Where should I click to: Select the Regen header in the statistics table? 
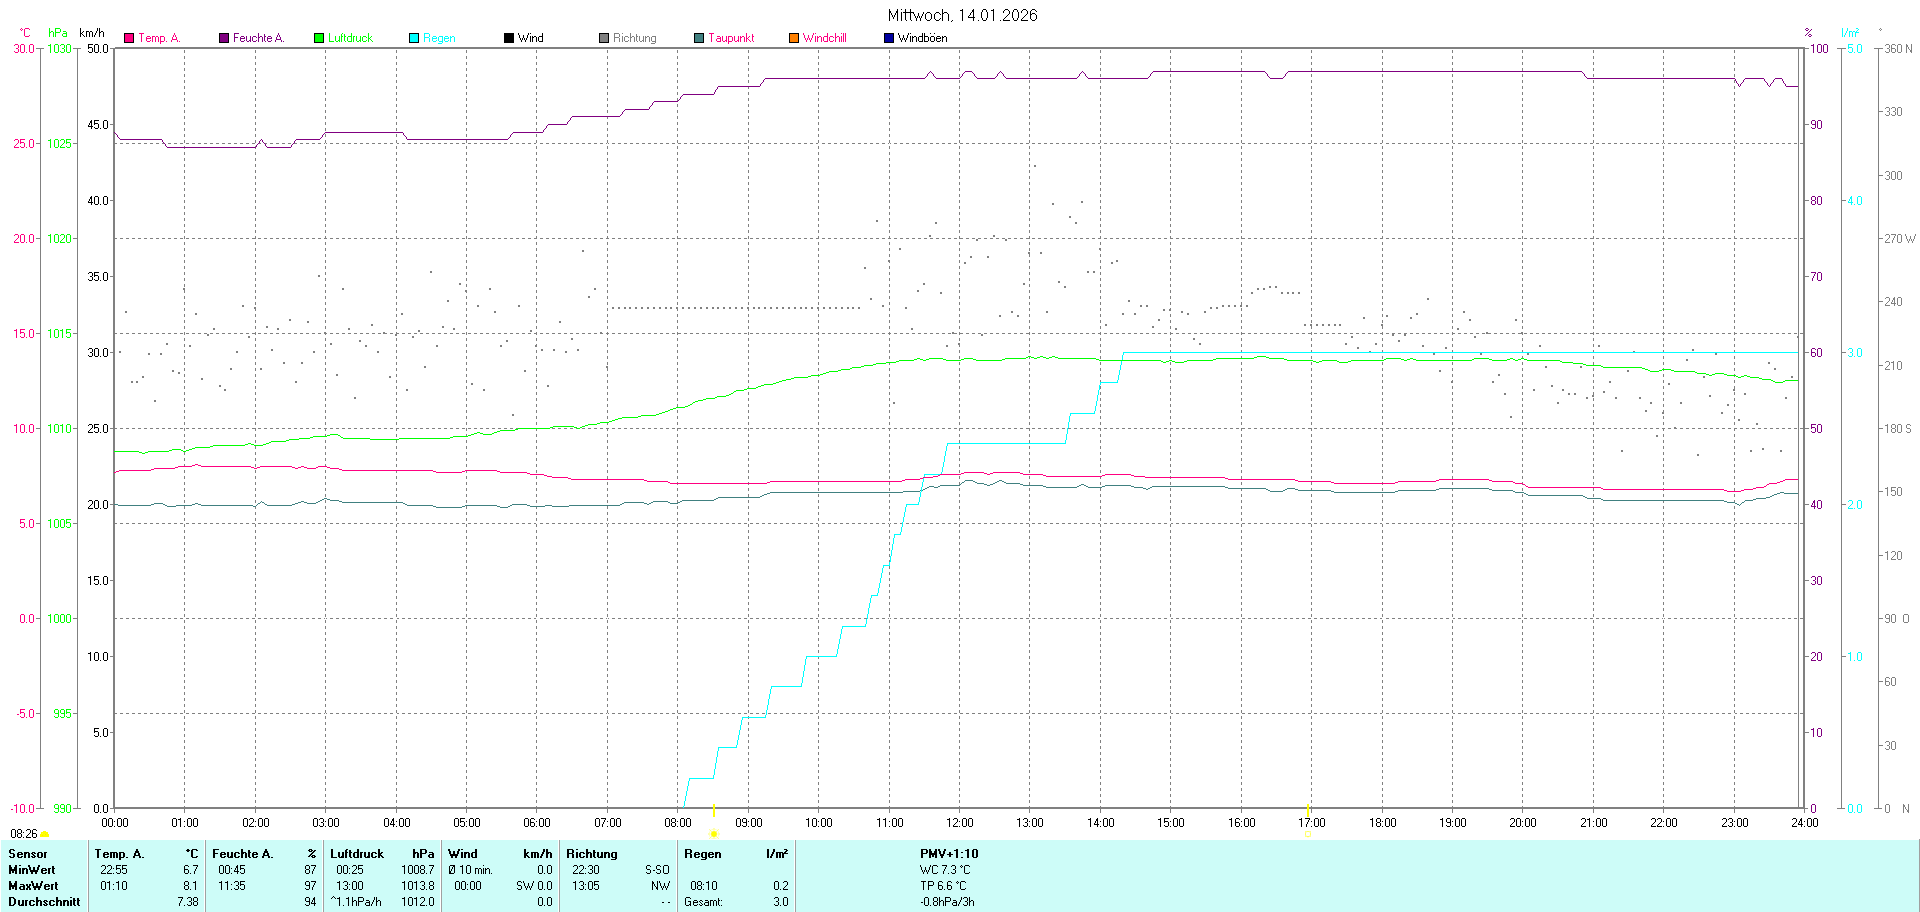[702, 854]
